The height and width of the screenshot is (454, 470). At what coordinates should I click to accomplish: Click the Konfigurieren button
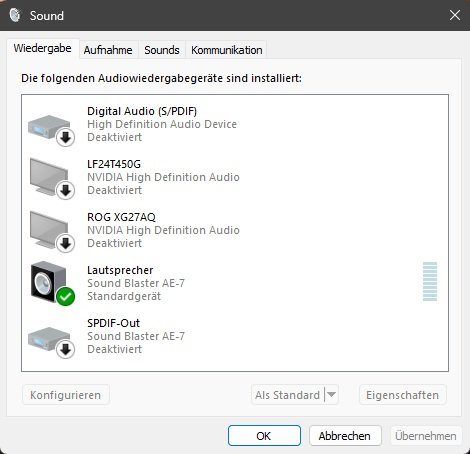click(65, 395)
